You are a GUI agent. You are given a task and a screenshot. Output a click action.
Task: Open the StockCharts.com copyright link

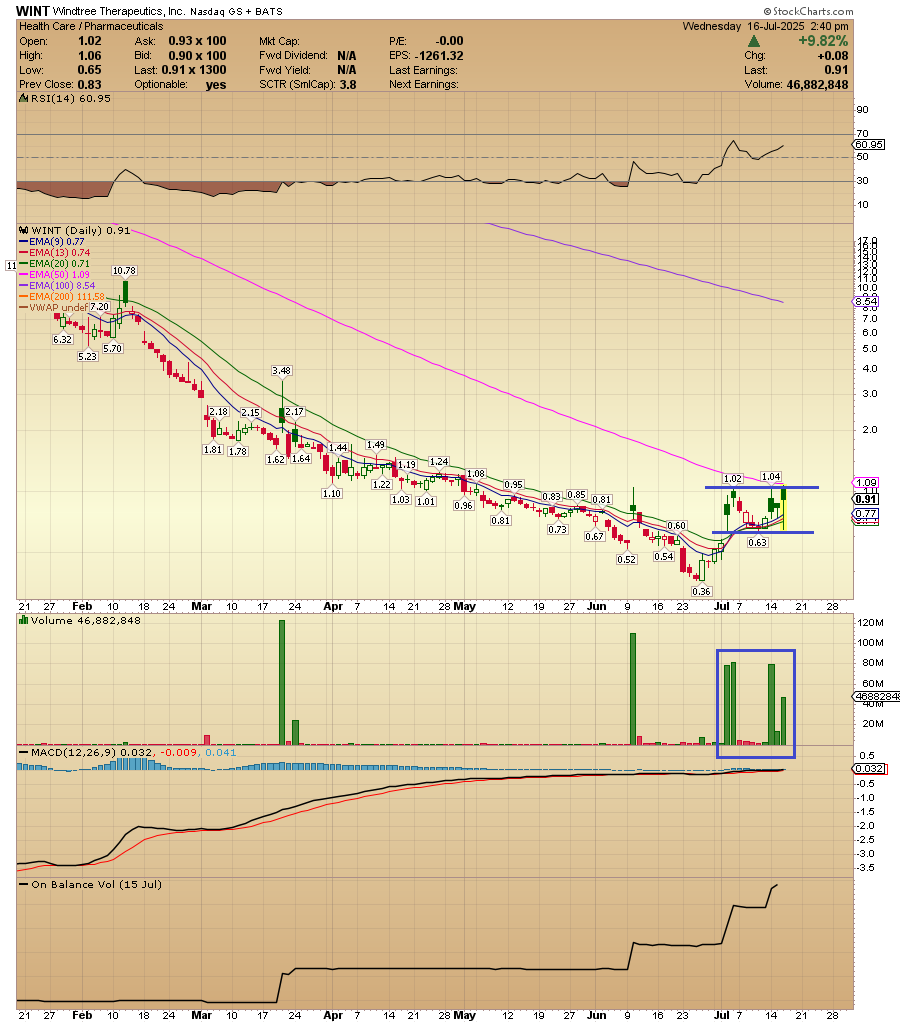point(809,12)
